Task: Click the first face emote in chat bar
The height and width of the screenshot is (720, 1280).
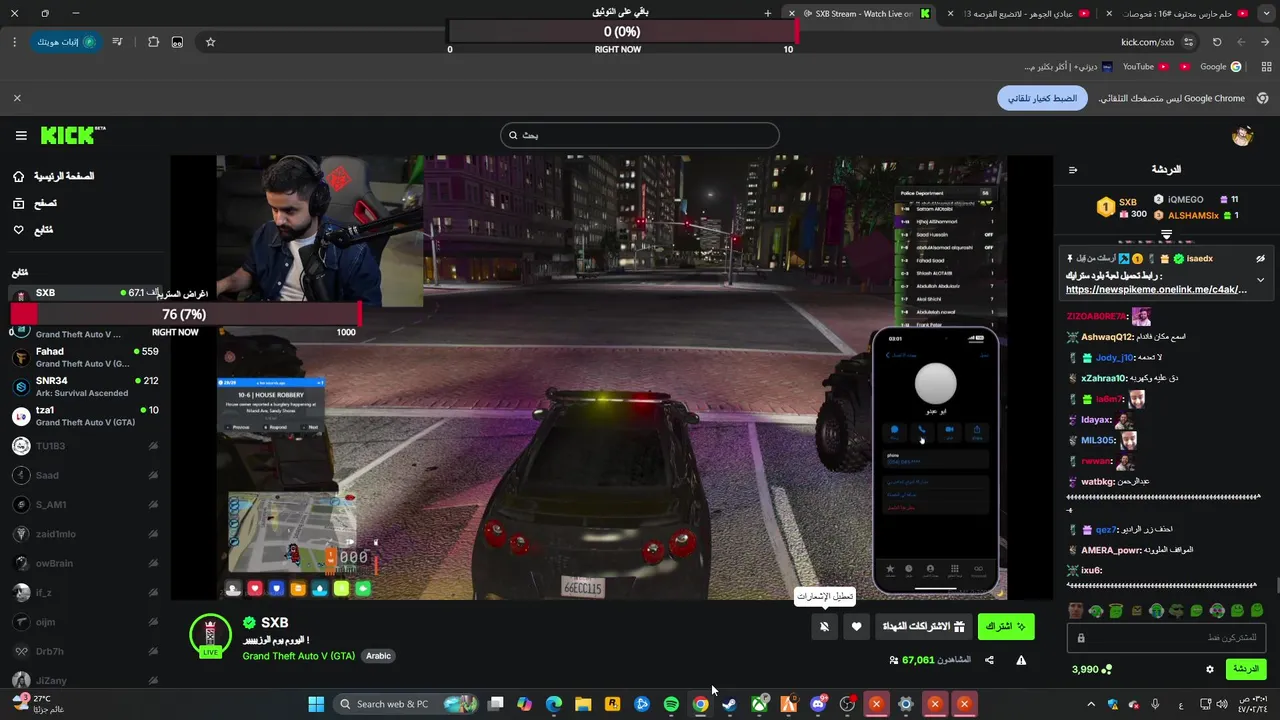Action: [1076, 610]
